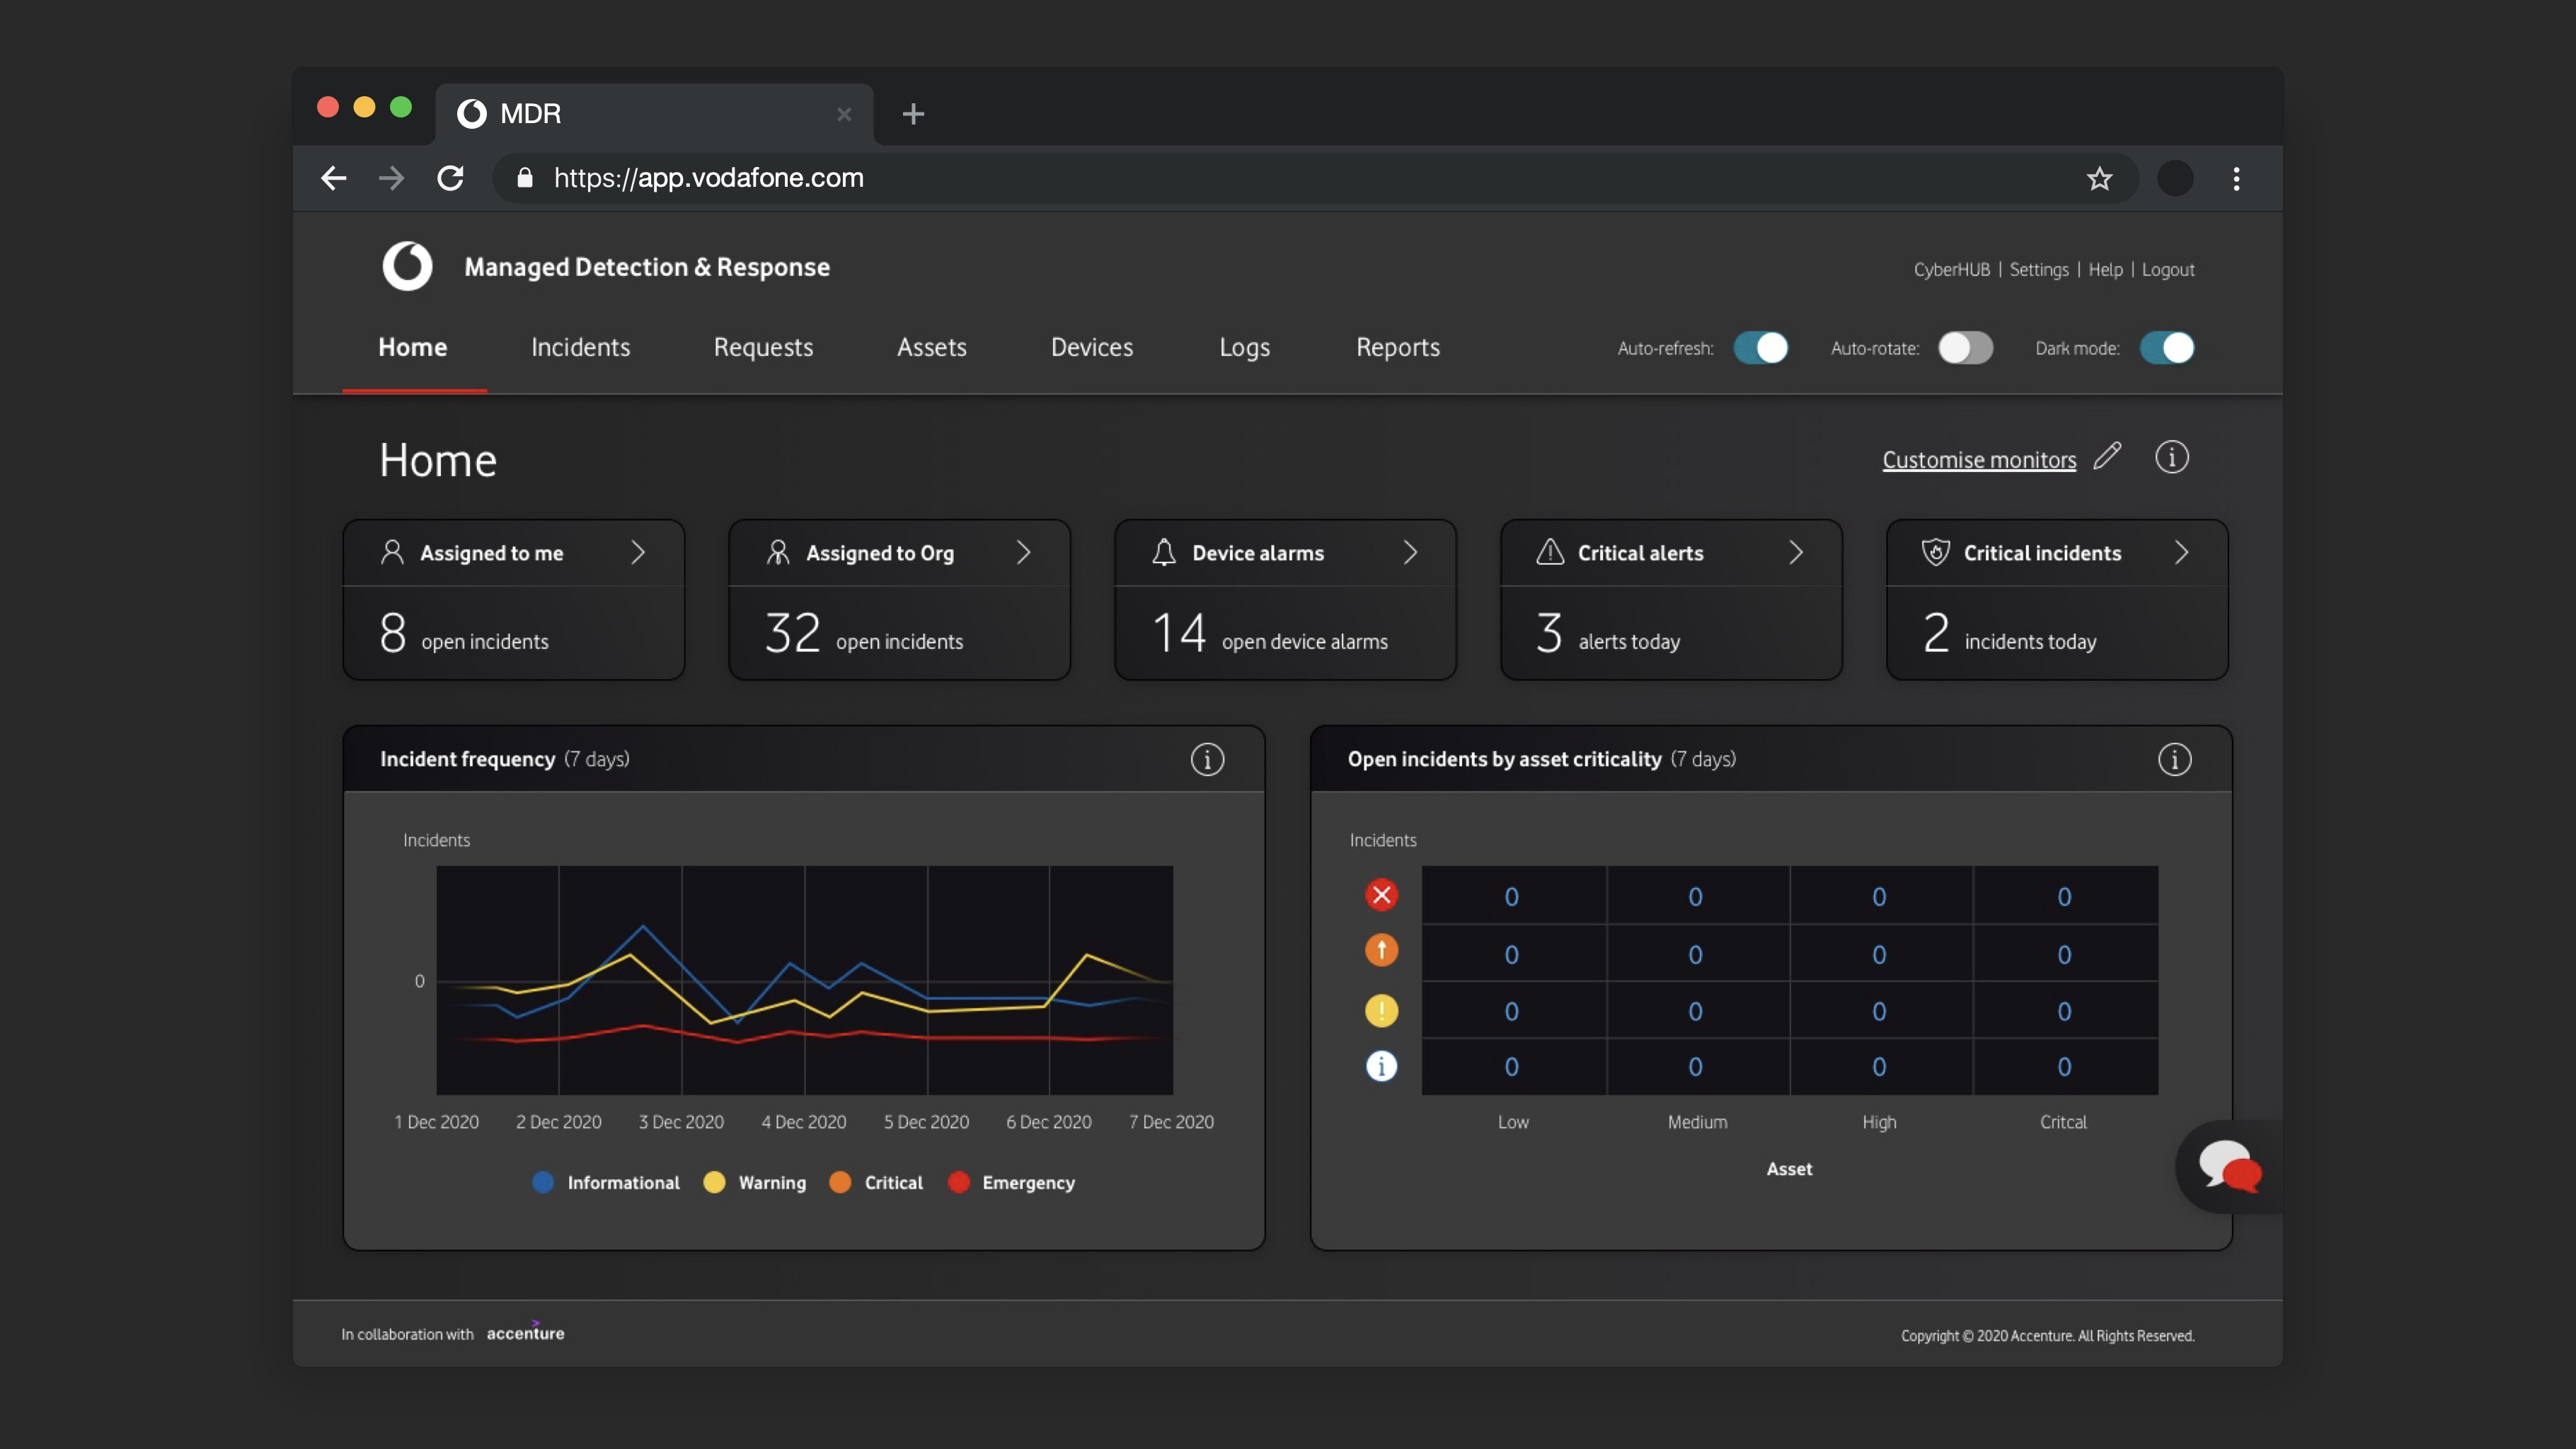Click the CyberHUB link

tap(1951, 270)
